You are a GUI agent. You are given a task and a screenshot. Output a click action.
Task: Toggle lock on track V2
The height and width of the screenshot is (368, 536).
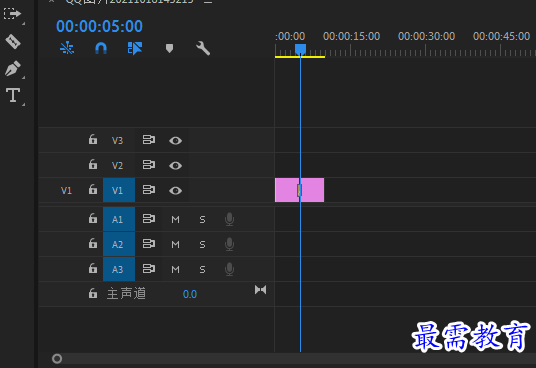(93, 164)
